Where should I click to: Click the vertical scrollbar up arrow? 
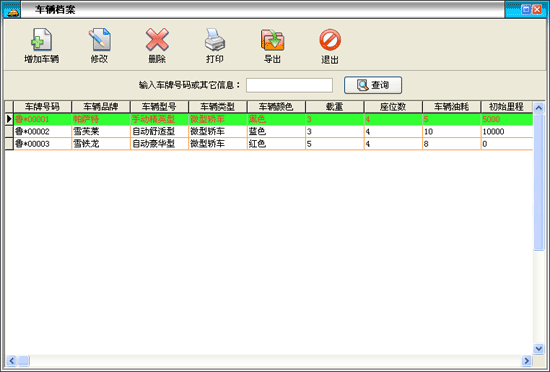[x=538, y=108]
